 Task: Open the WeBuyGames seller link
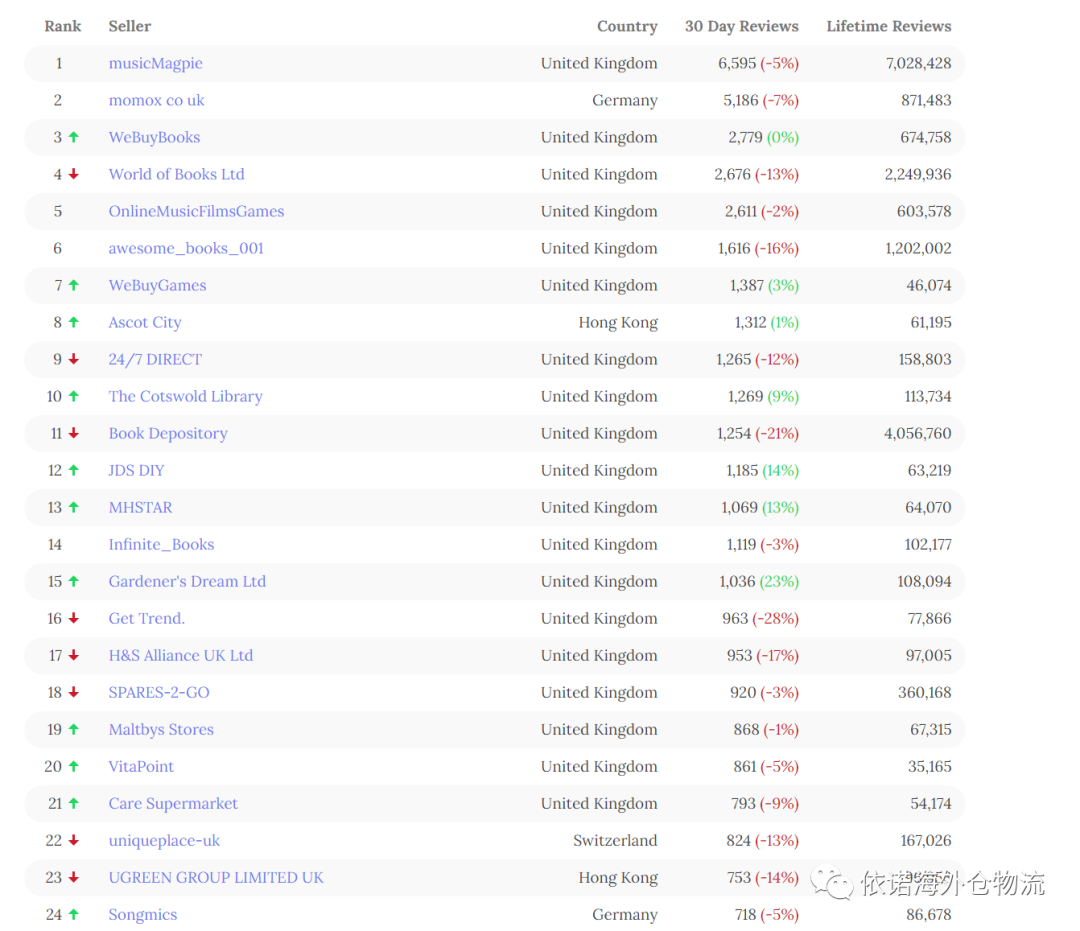pos(158,286)
